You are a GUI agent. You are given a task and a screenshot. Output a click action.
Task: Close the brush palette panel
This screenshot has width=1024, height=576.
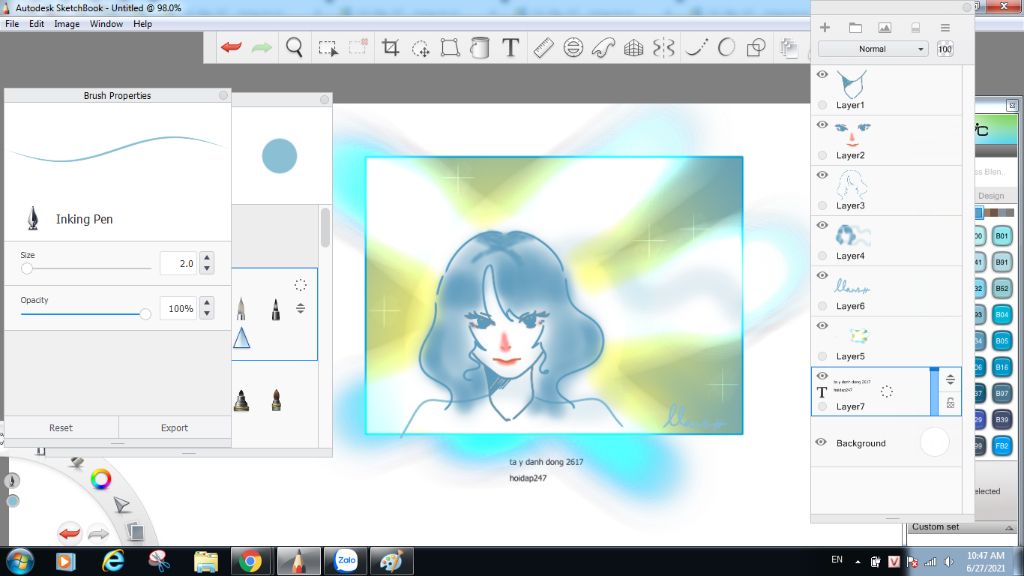pos(325,99)
